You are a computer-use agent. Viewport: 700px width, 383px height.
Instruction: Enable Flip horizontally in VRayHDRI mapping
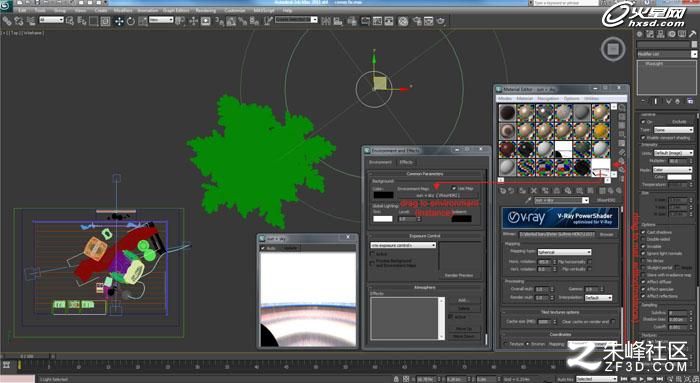pyautogui.click(x=589, y=262)
